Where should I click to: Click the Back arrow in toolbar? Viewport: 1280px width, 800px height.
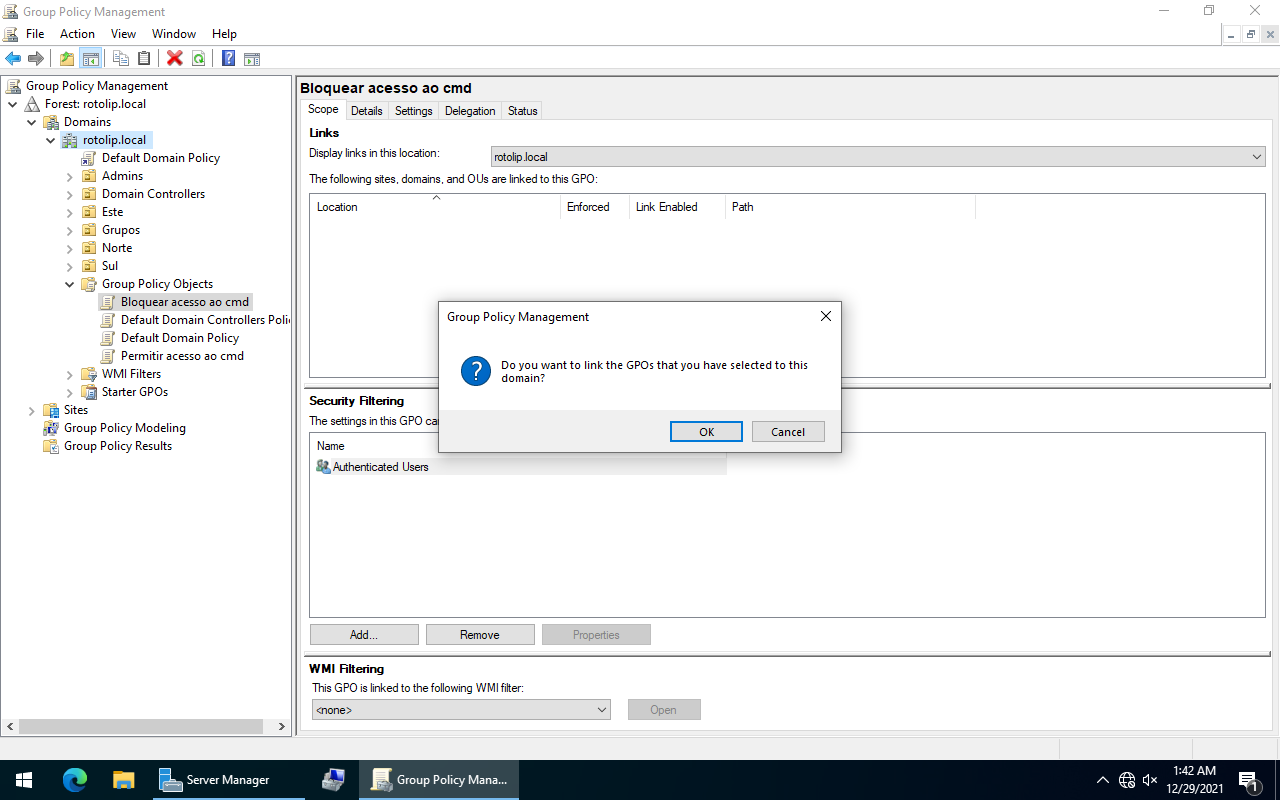13,58
